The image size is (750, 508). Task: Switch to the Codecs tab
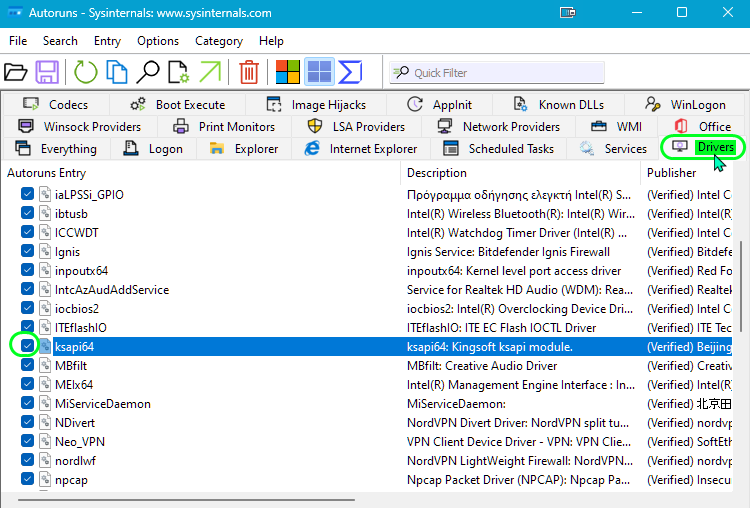(55, 104)
